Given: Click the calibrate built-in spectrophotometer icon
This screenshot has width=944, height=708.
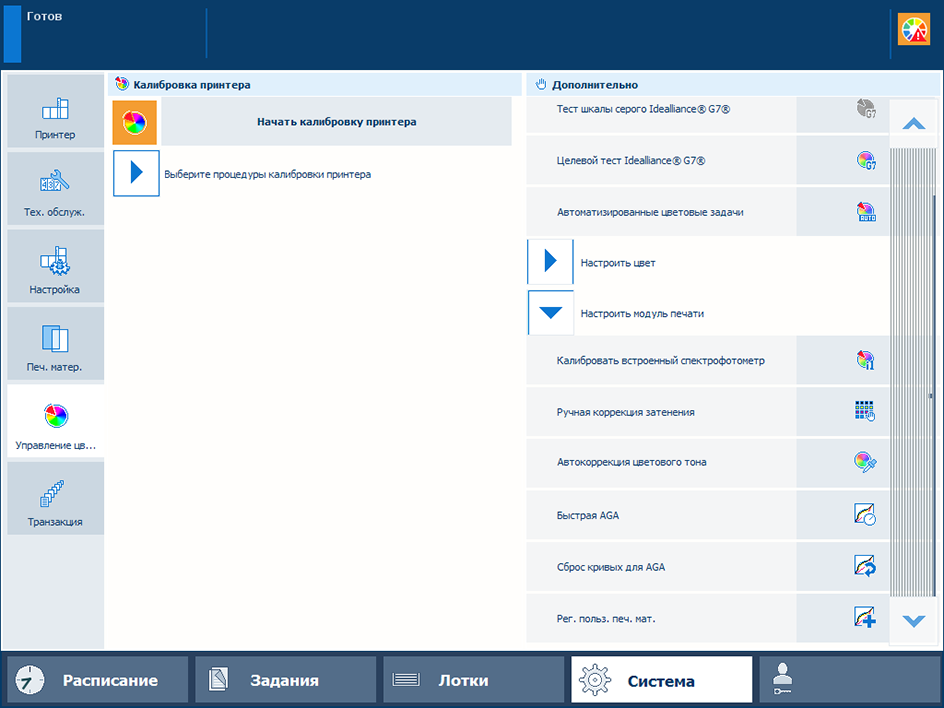Looking at the screenshot, I should pyautogui.click(x=866, y=360).
